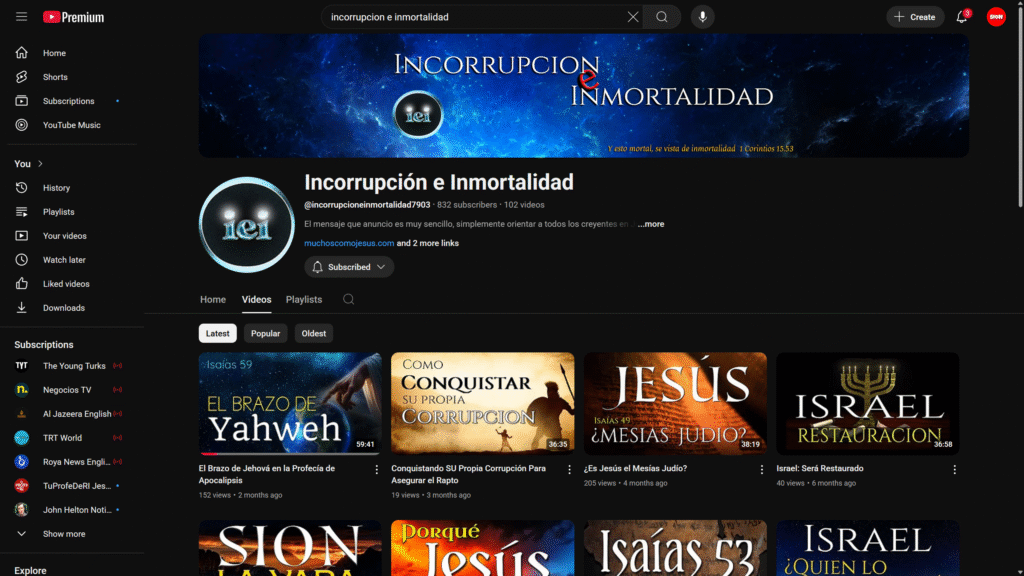Select the Latest sort chip
1024x576 pixels.
[217, 334]
